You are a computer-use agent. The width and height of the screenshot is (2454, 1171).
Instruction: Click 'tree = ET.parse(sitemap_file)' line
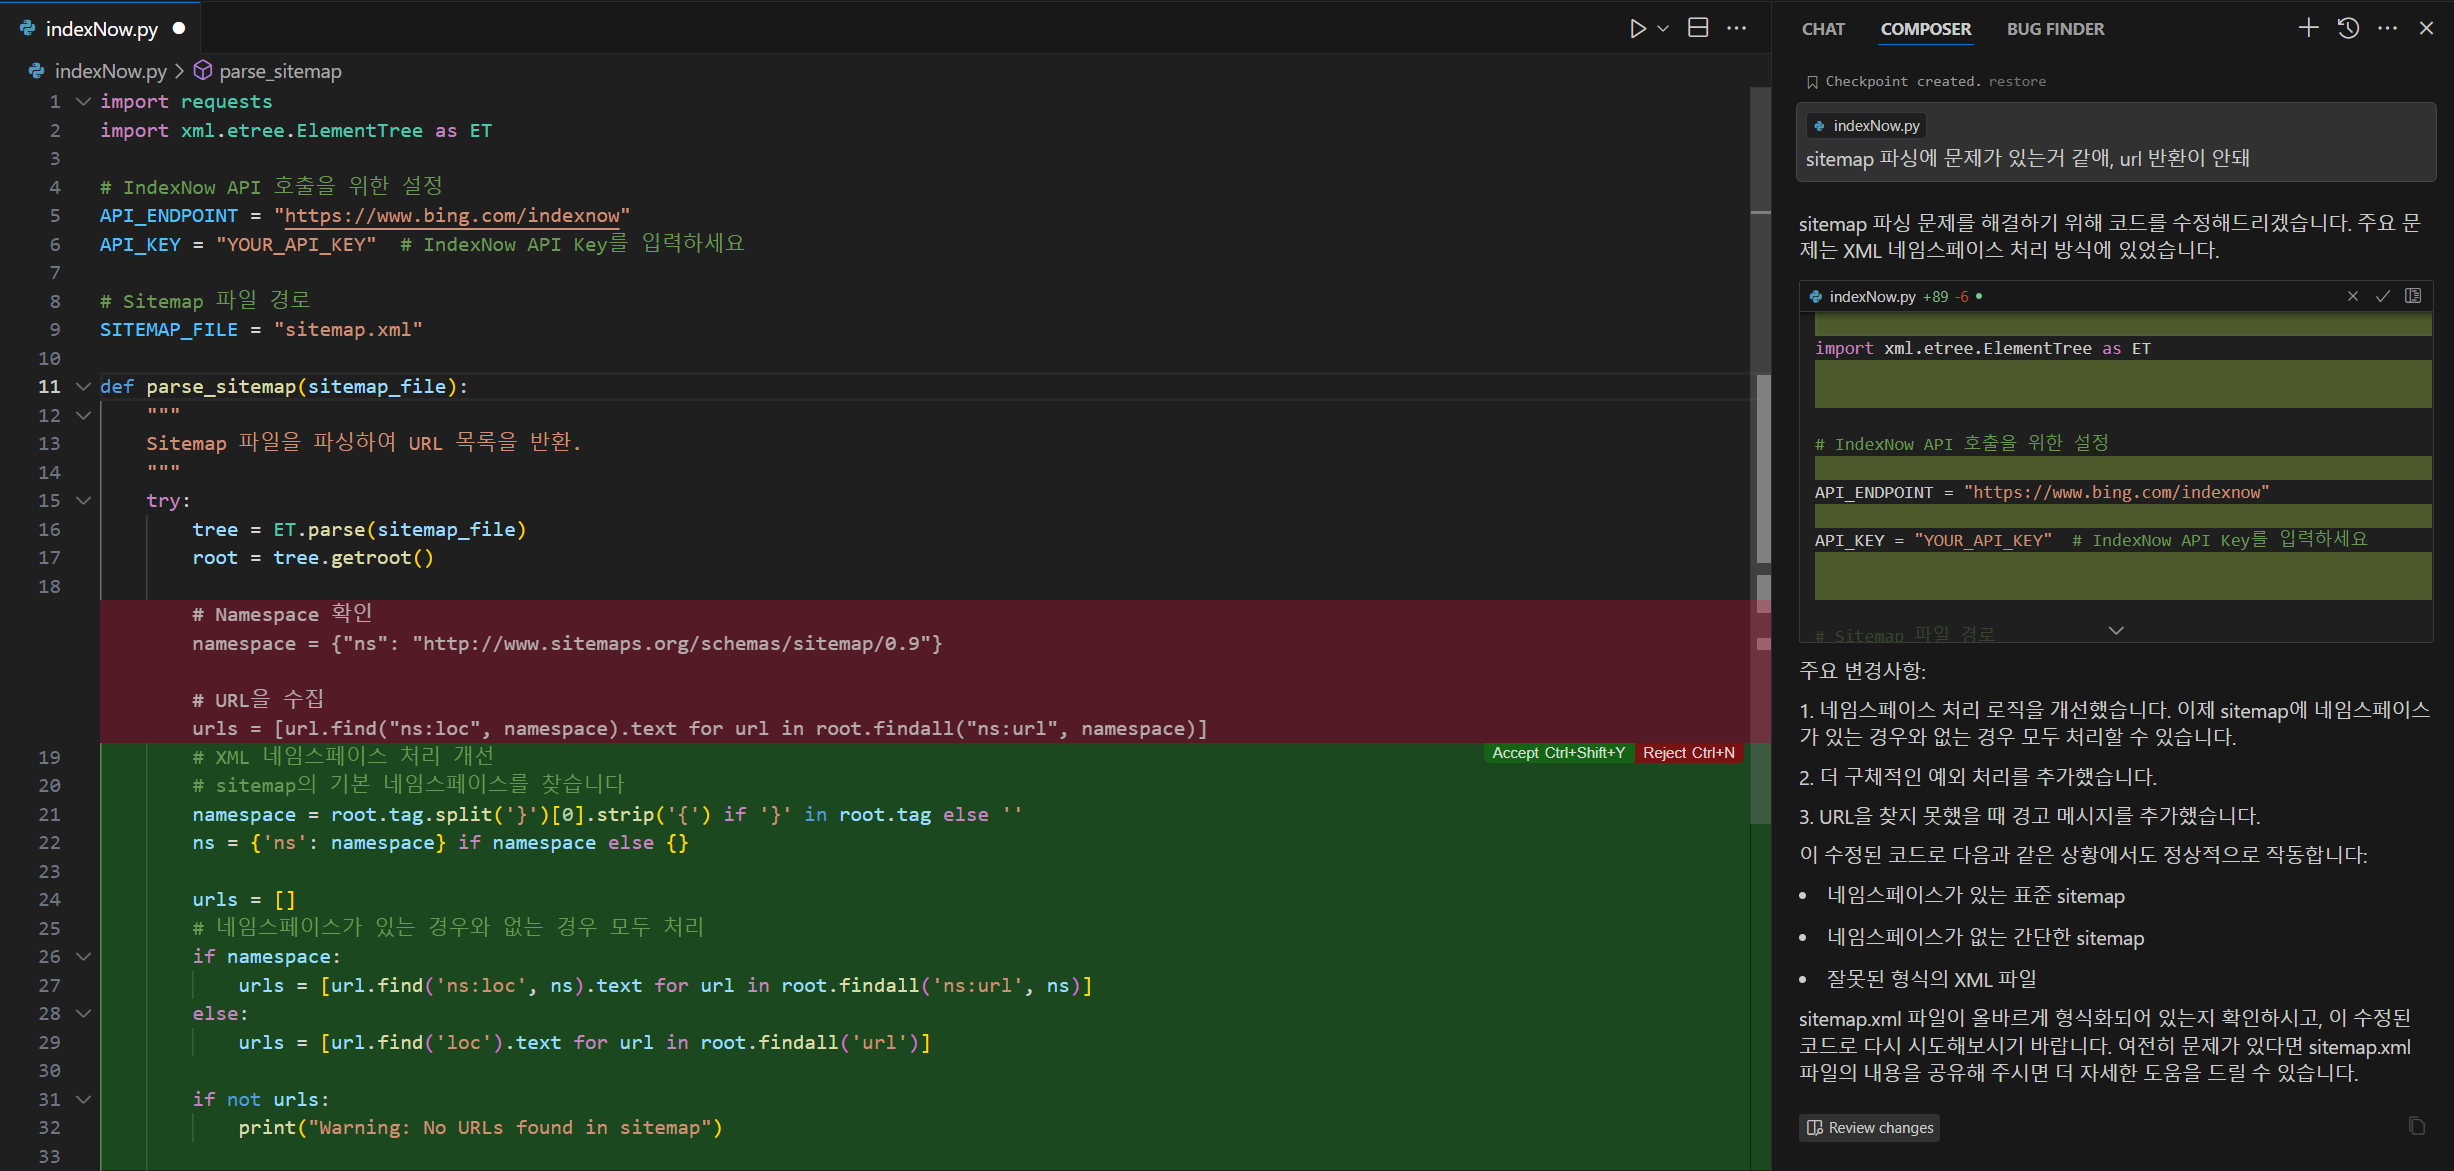[359, 530]
